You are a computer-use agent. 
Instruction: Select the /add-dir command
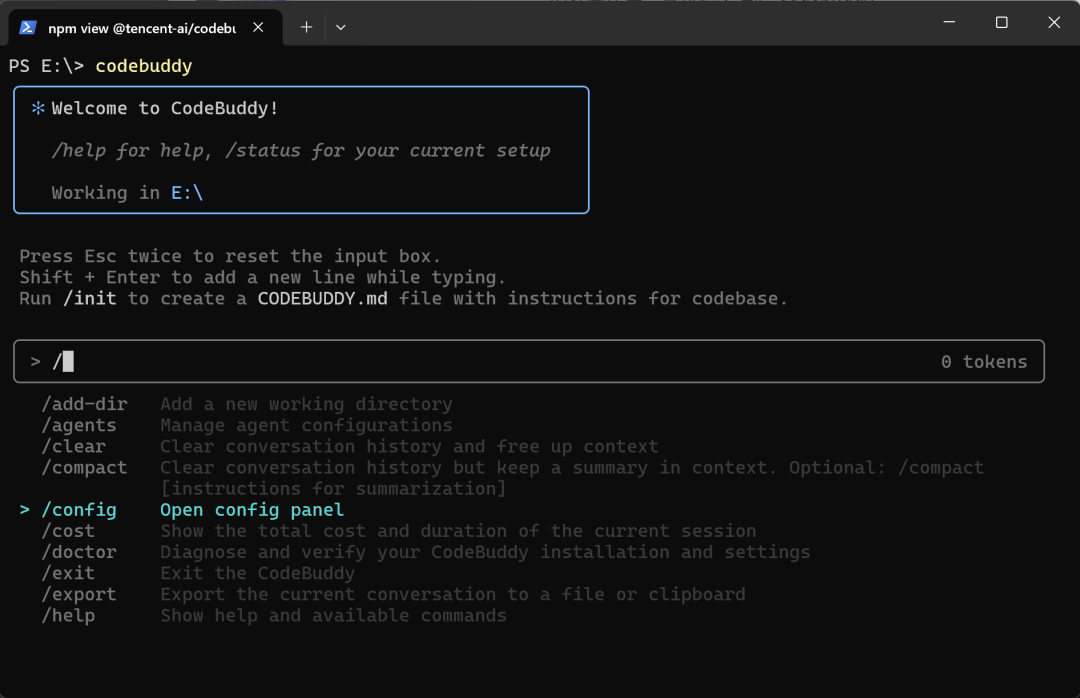pyautogui.click(x=84, y=404)
